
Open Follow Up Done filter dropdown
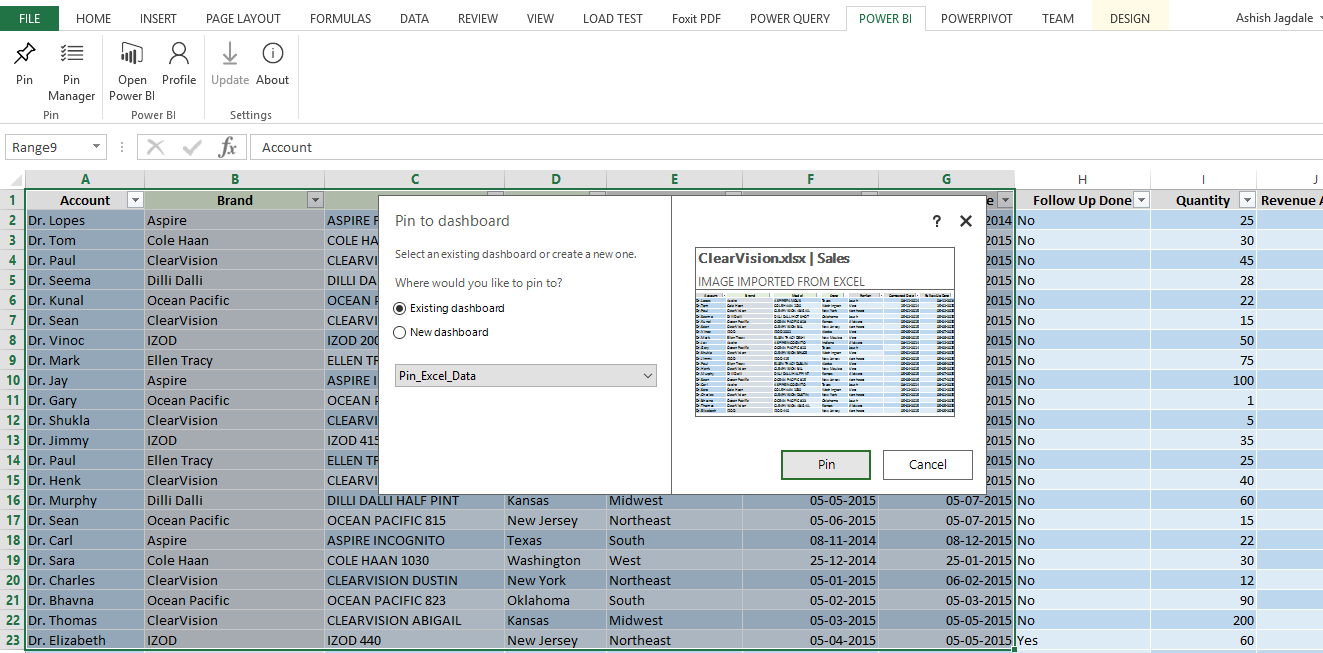pos(1141,200)
